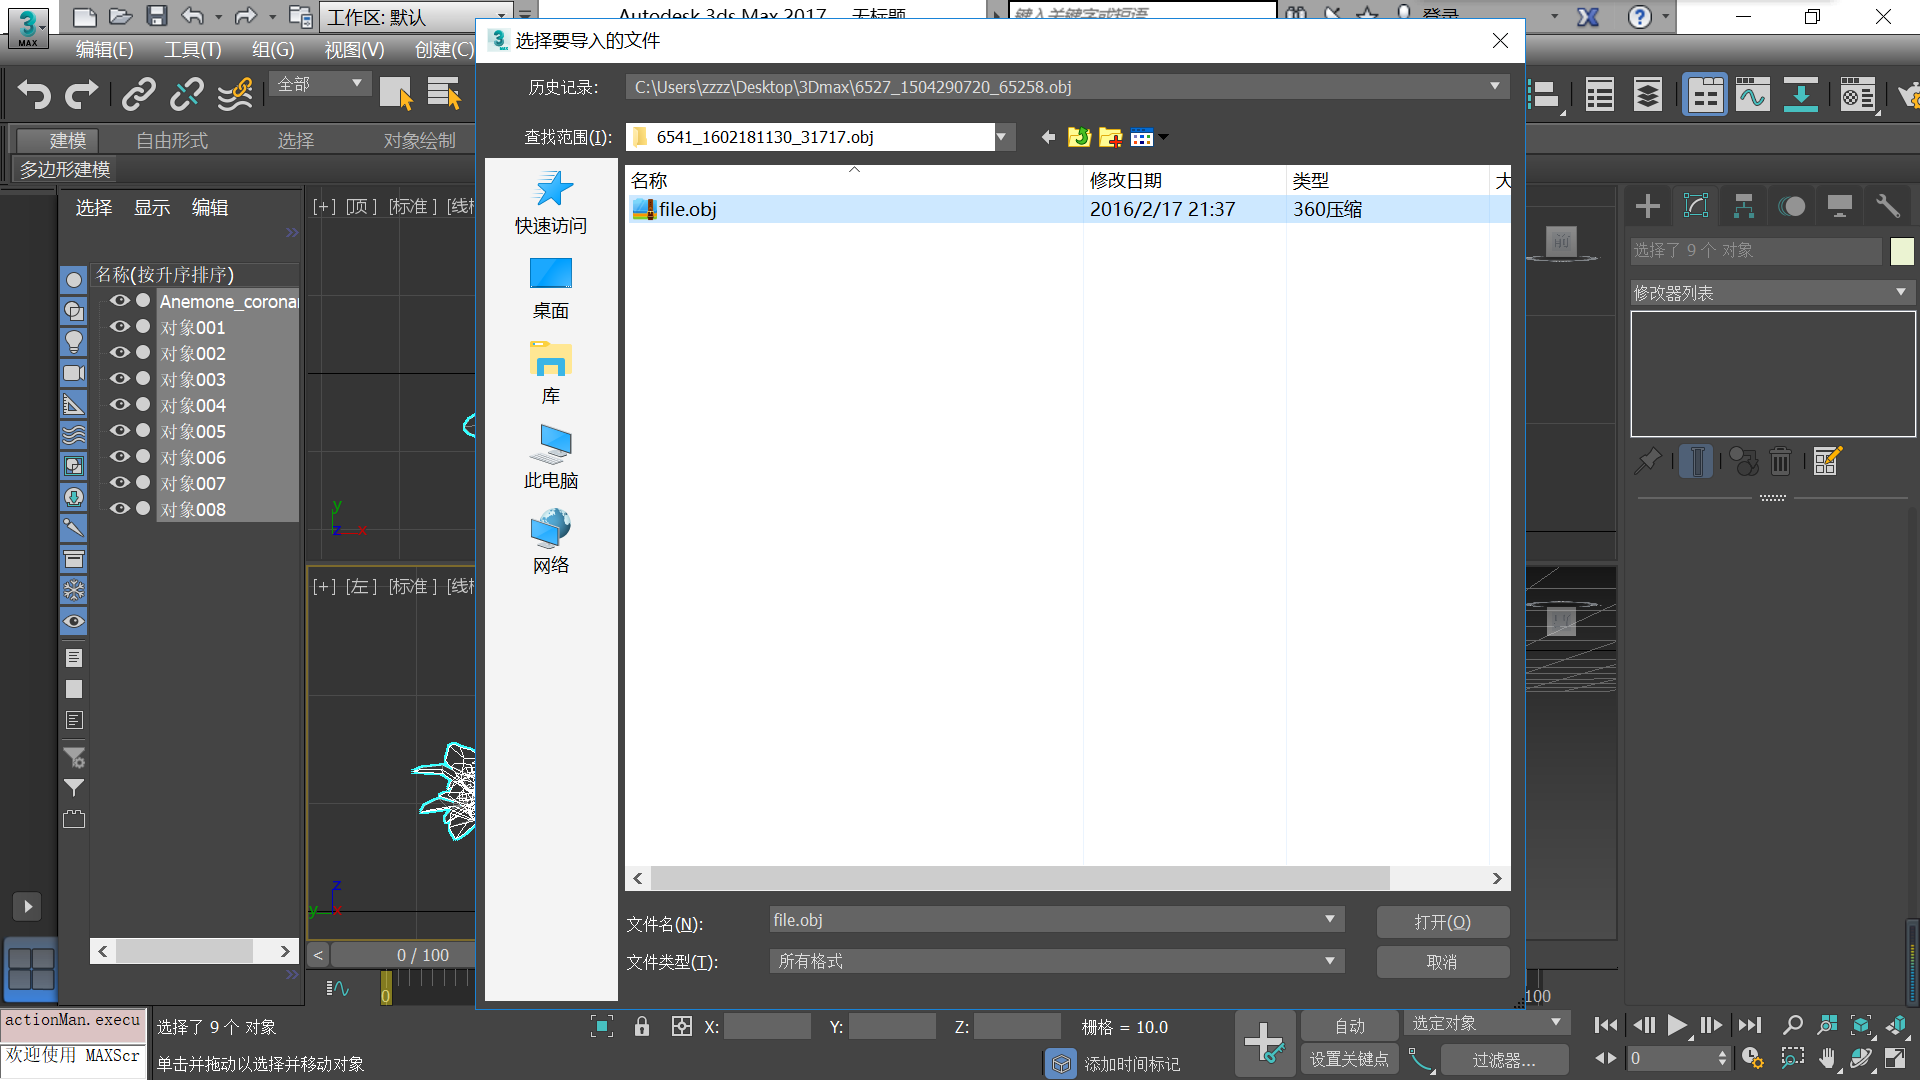Toggle visibility of Anemone_corona object

[120, 301]
